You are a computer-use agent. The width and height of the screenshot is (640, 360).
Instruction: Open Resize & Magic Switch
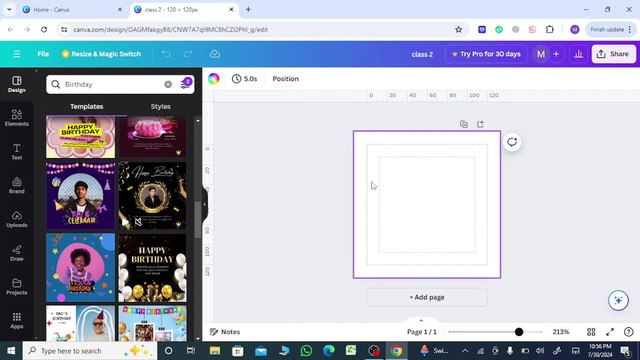[101, 54]
